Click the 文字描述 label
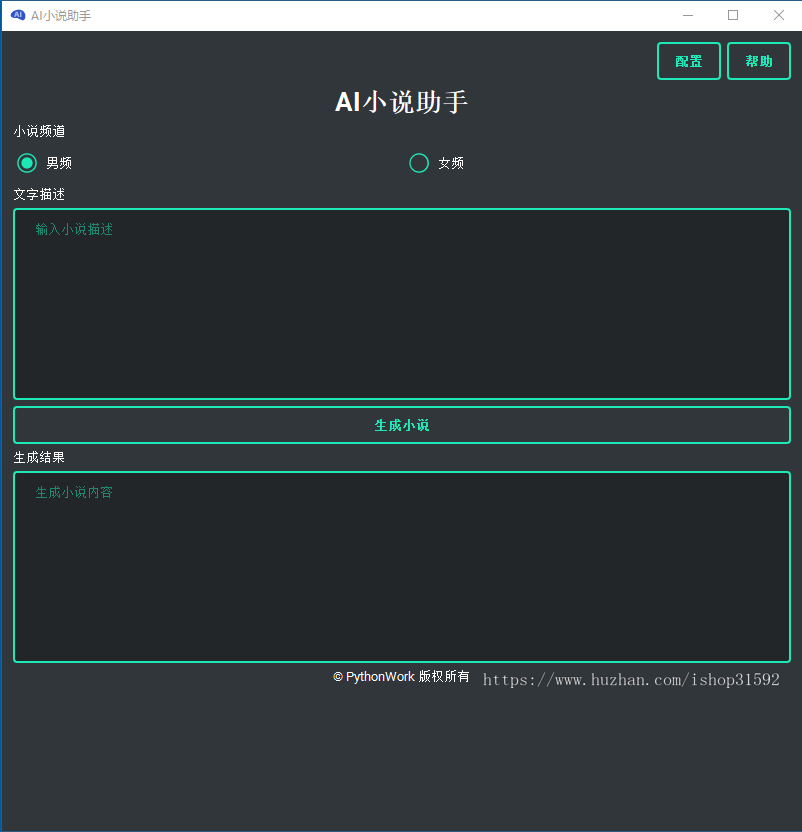 [x=39, y=194]
